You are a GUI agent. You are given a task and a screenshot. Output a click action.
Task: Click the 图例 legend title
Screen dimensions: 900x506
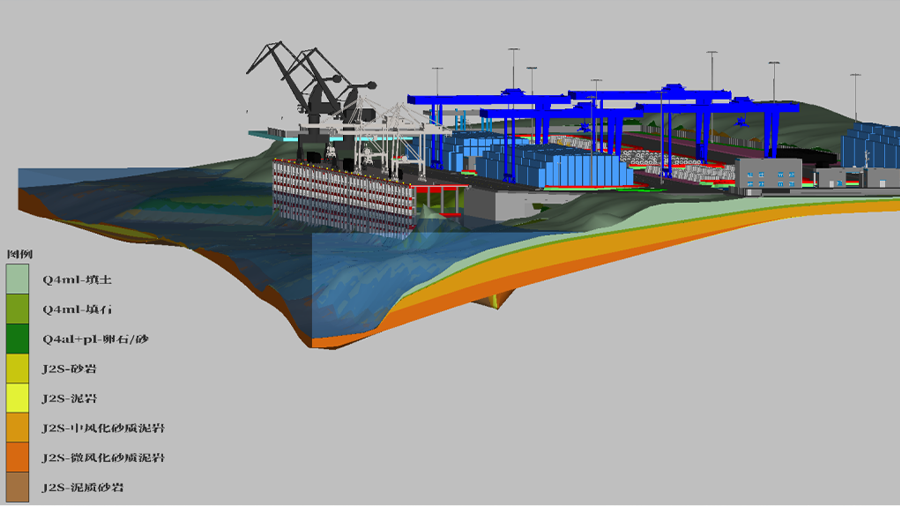click(20, 254)
